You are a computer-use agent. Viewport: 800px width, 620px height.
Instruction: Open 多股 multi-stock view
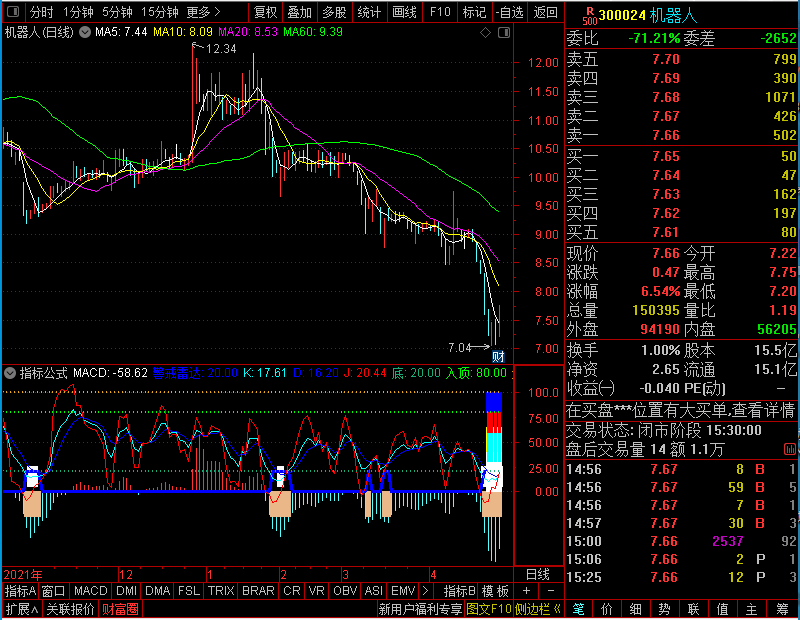[335, 12]
